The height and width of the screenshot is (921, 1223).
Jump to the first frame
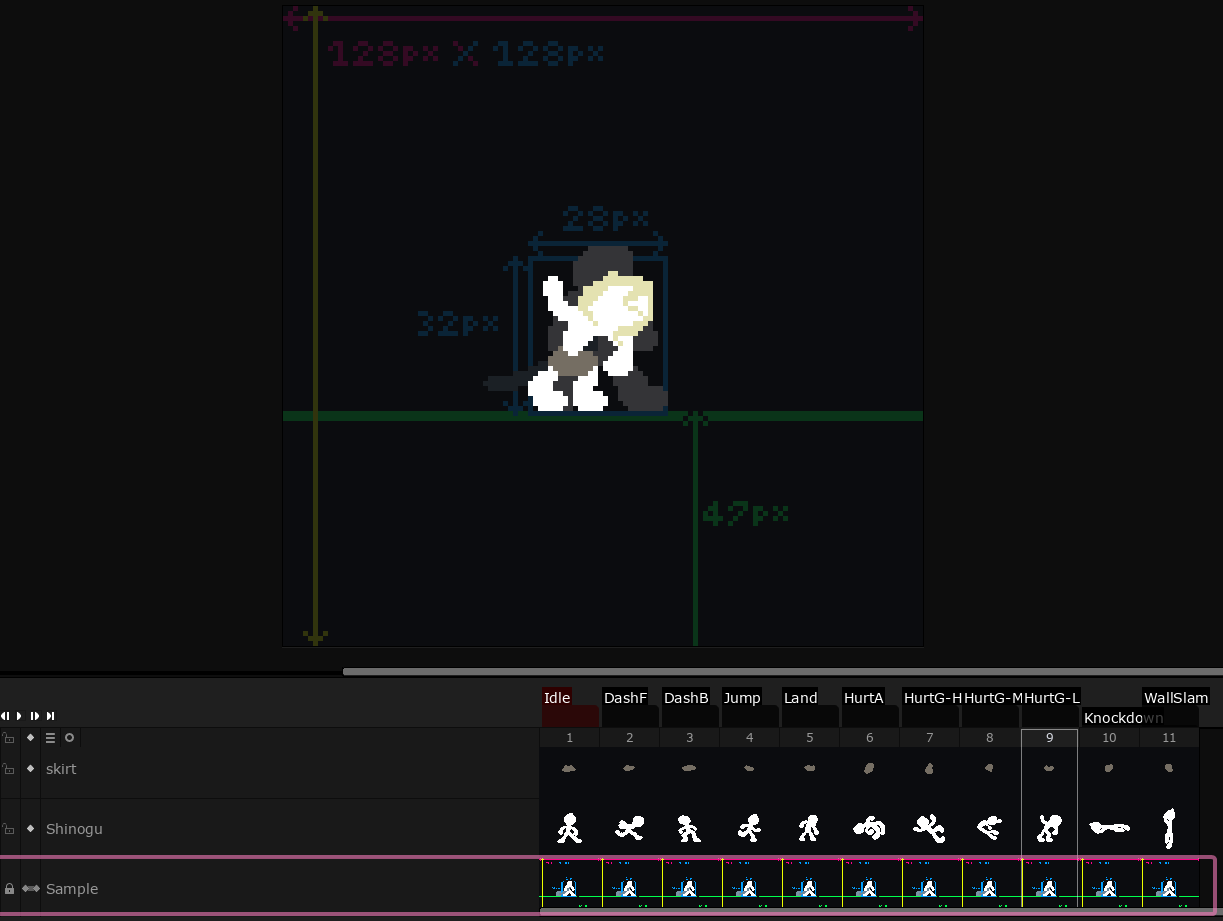tap(5, 716)
